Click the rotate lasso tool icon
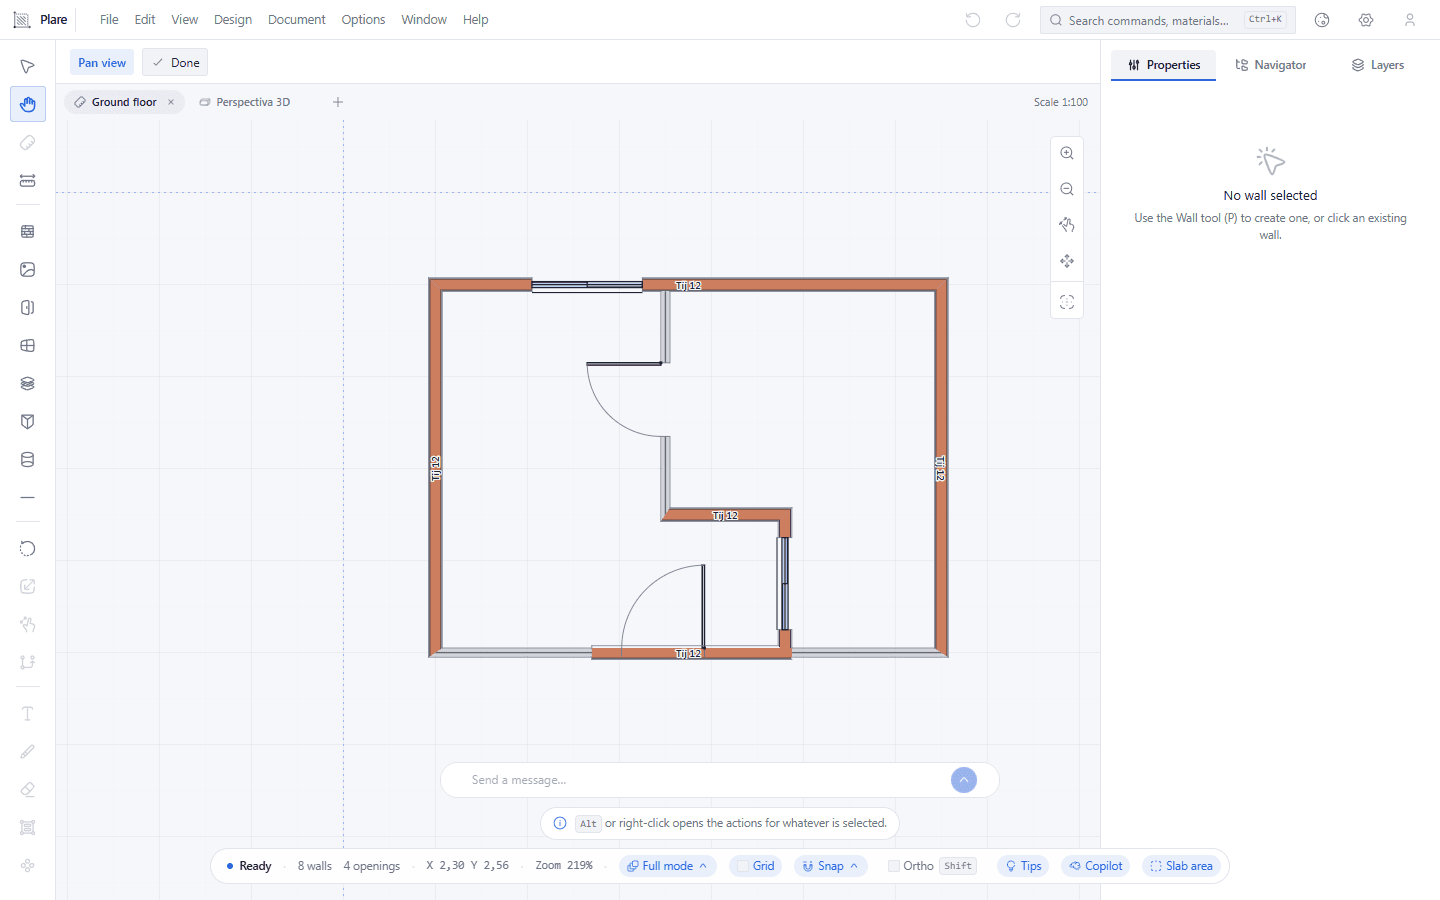 click(28, 548)
